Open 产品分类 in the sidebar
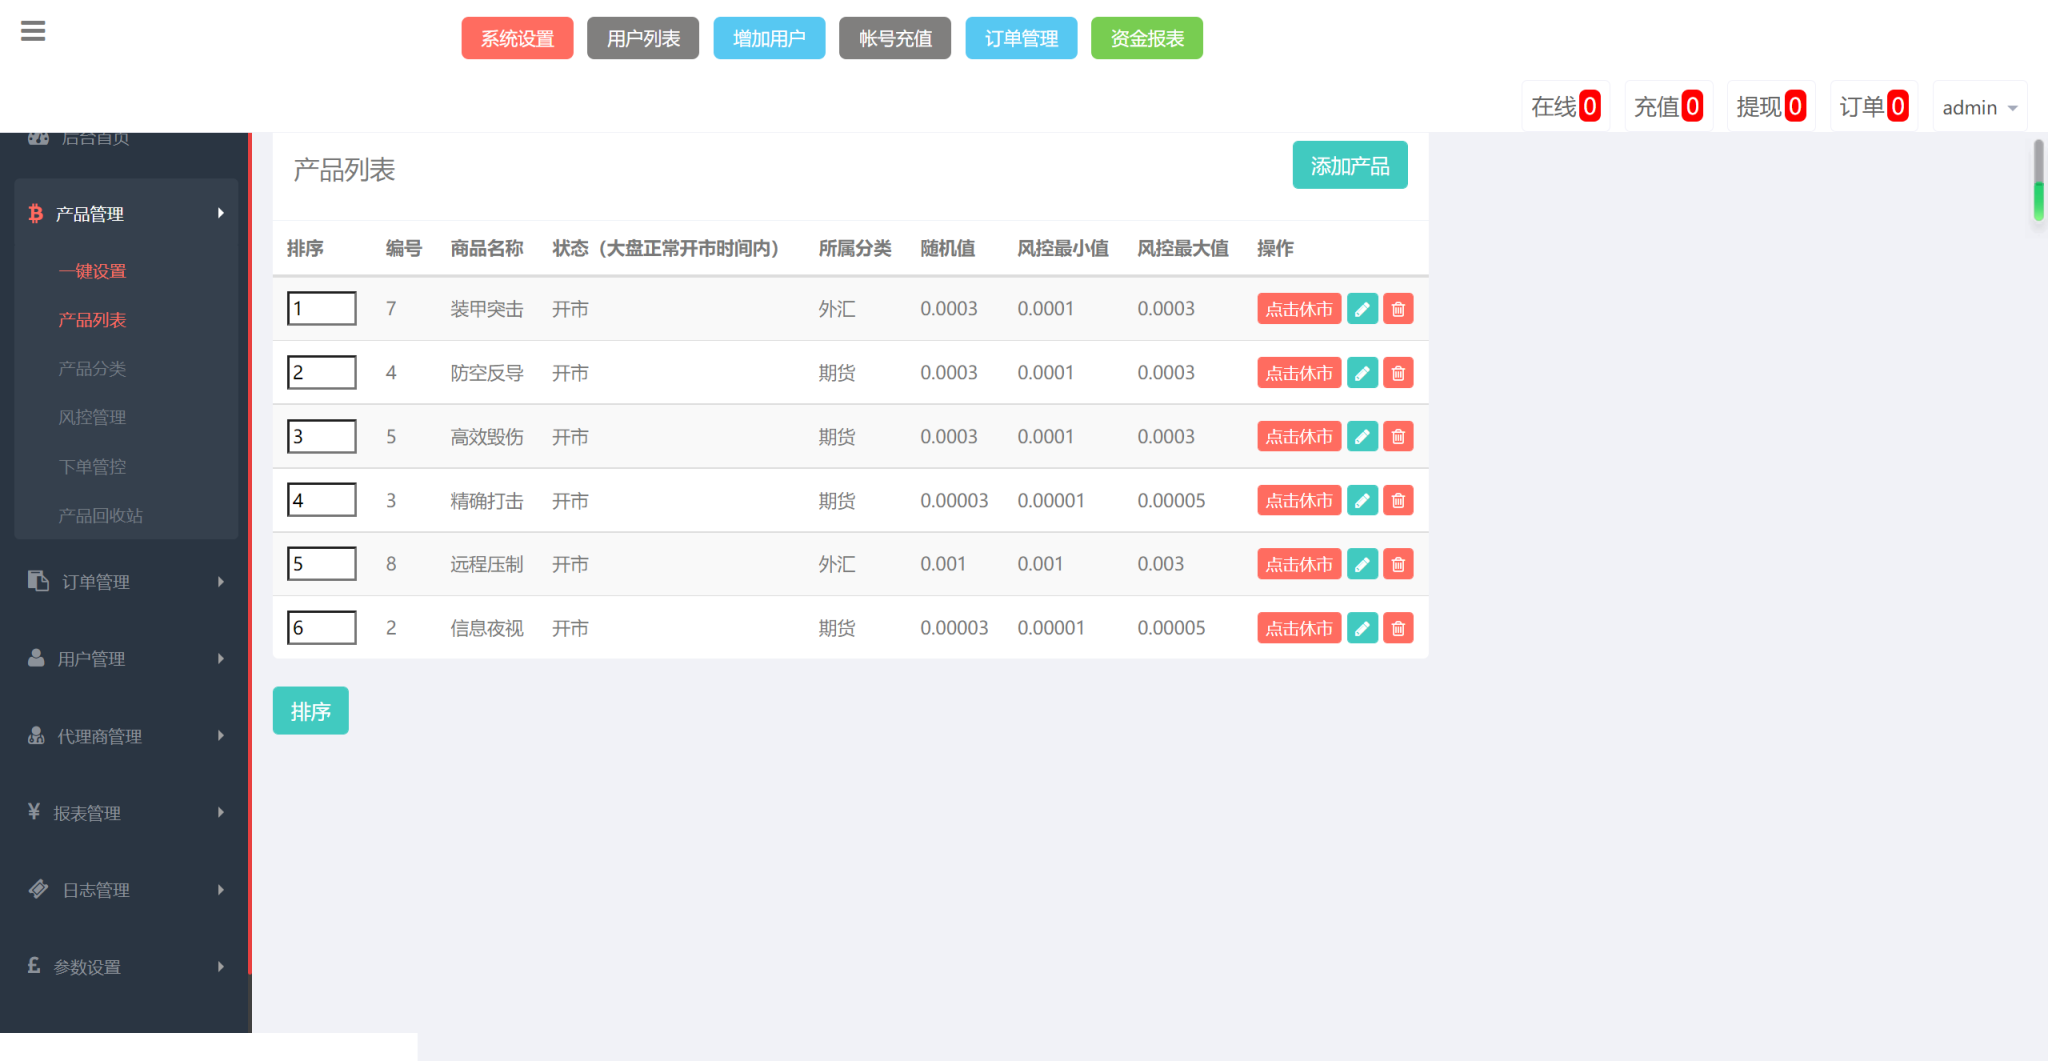2048x1061 pixels. [x=92, y=369]
